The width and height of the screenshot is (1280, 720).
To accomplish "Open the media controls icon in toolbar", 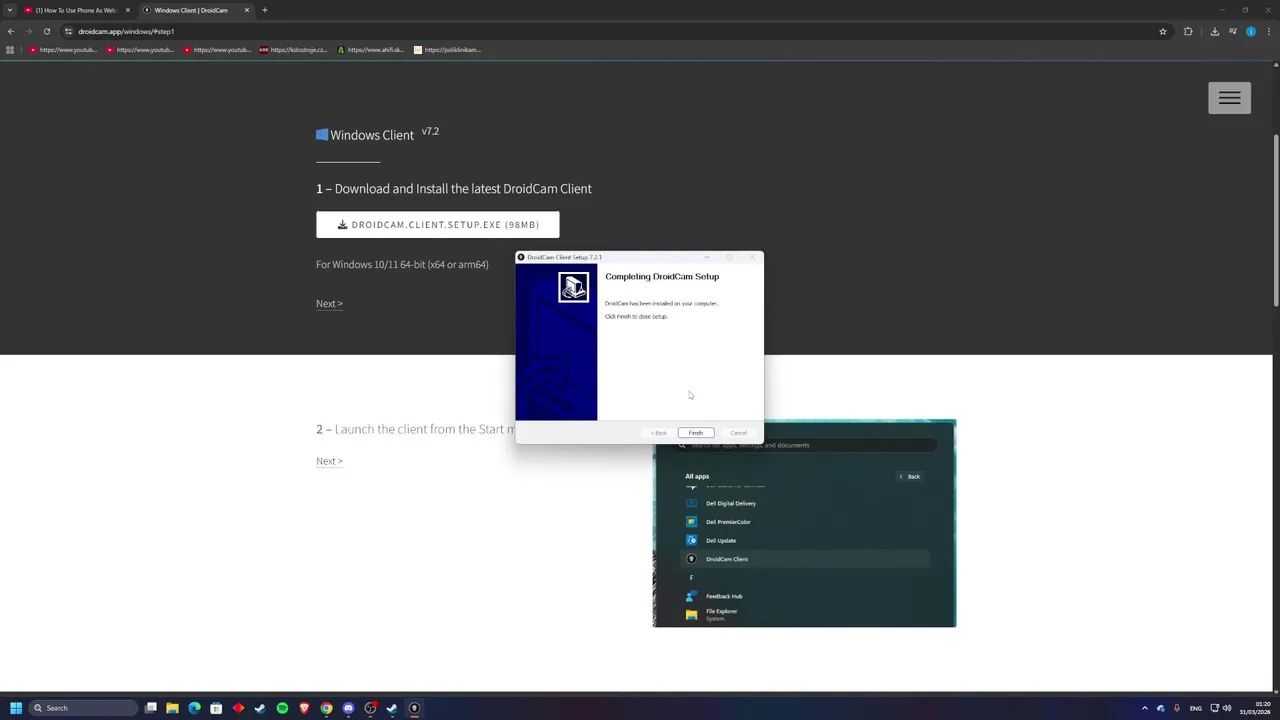I will [x=1233, y=31].
